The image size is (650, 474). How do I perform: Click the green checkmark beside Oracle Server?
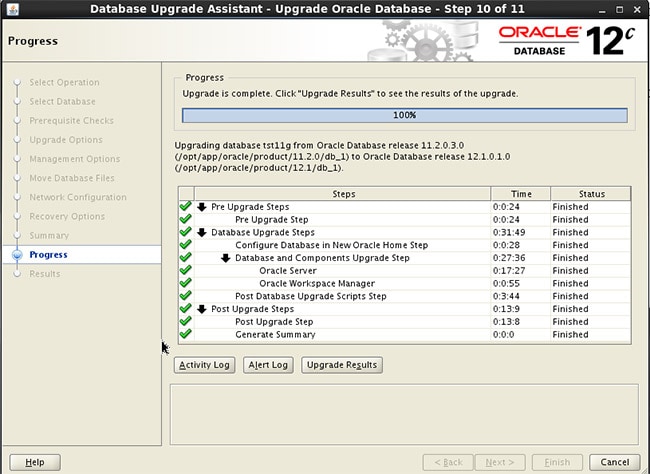point(186,270)
